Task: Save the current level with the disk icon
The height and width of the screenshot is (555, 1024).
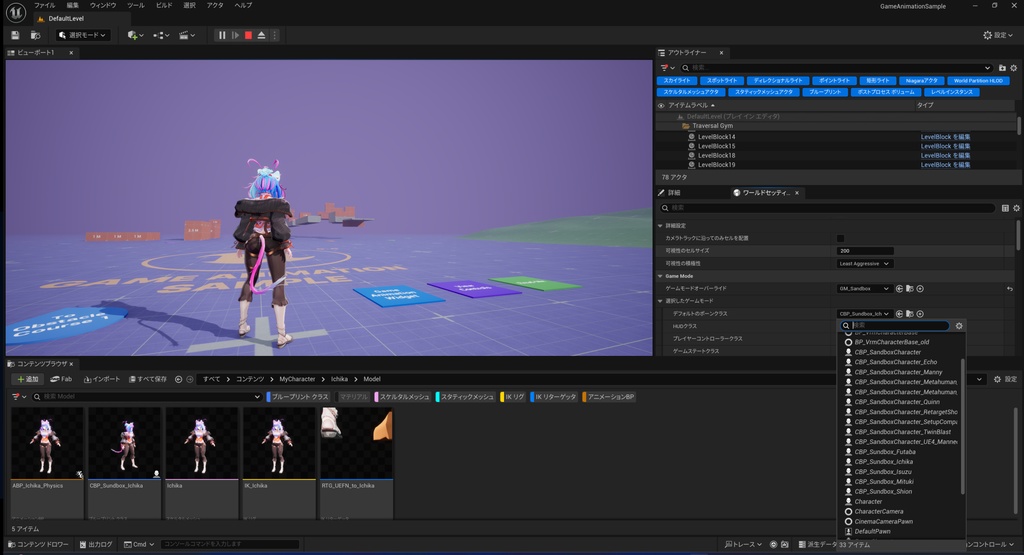Action: tap(15, 35)
